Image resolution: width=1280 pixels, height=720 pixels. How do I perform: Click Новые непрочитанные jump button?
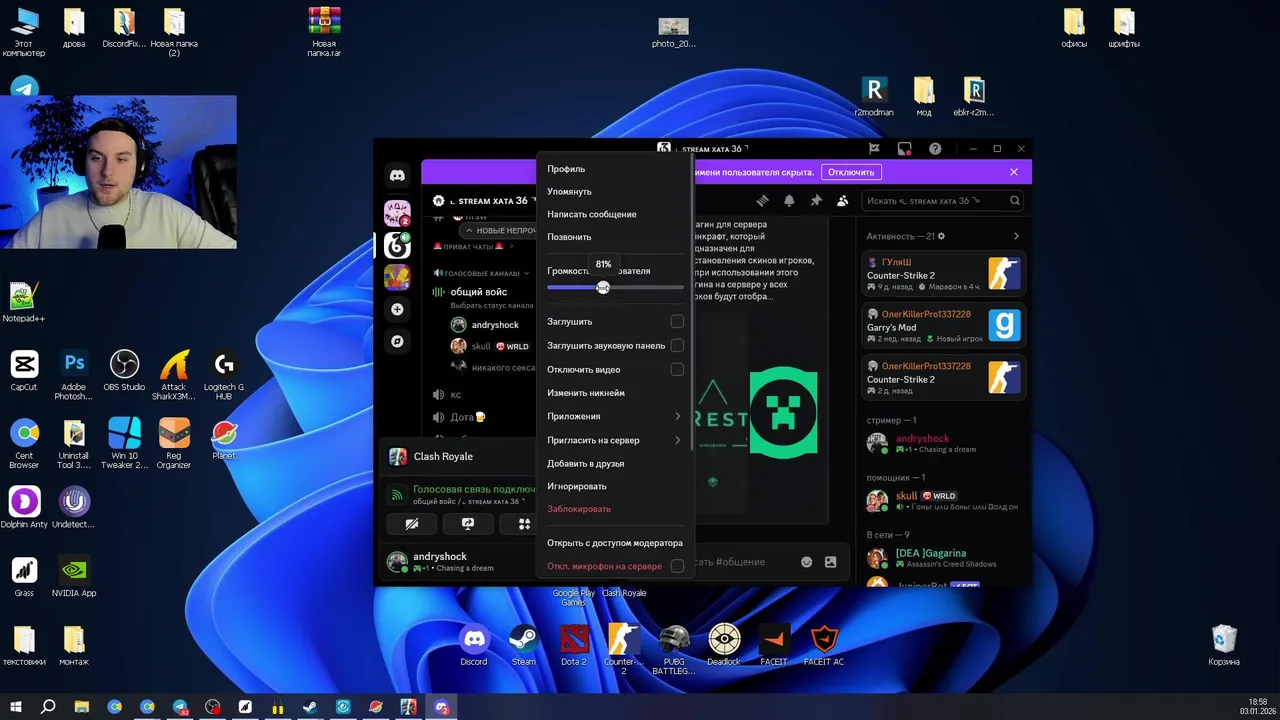coord(499,231)
